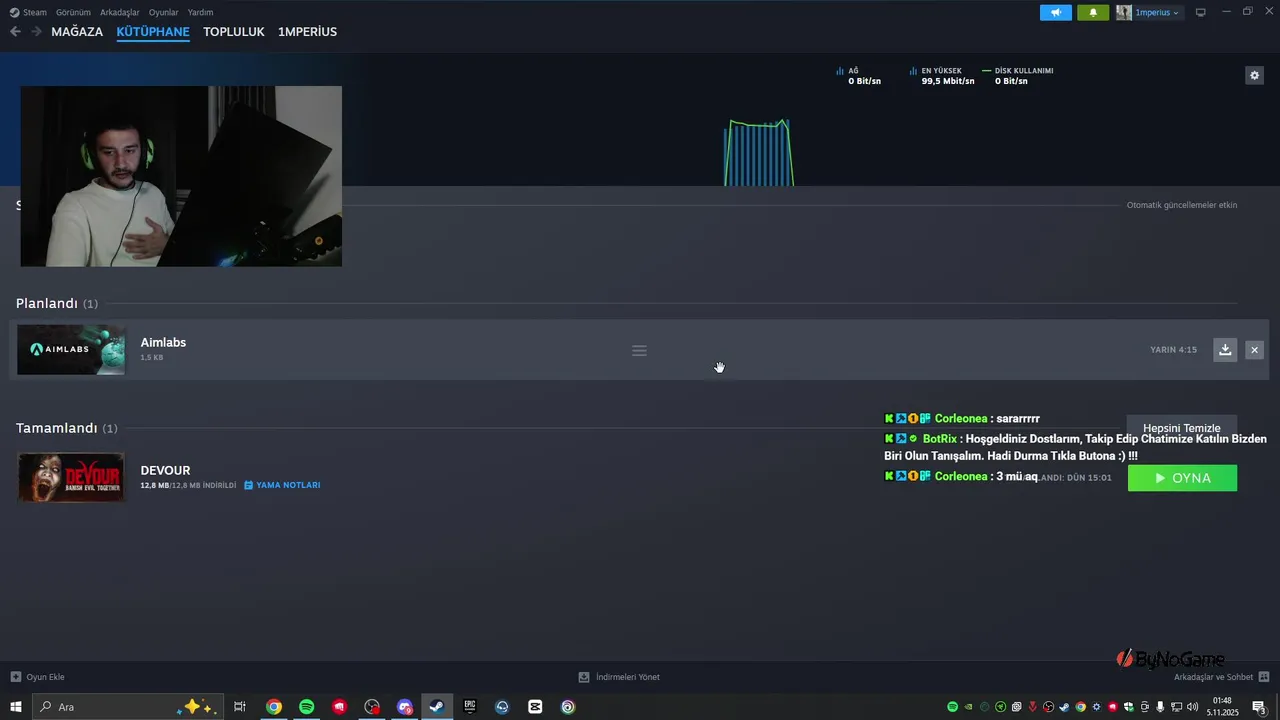Image resolution: width=1280 pixels, height=720 pixels.
Task: Open the Windows Start button
Action: pos(15,707)
